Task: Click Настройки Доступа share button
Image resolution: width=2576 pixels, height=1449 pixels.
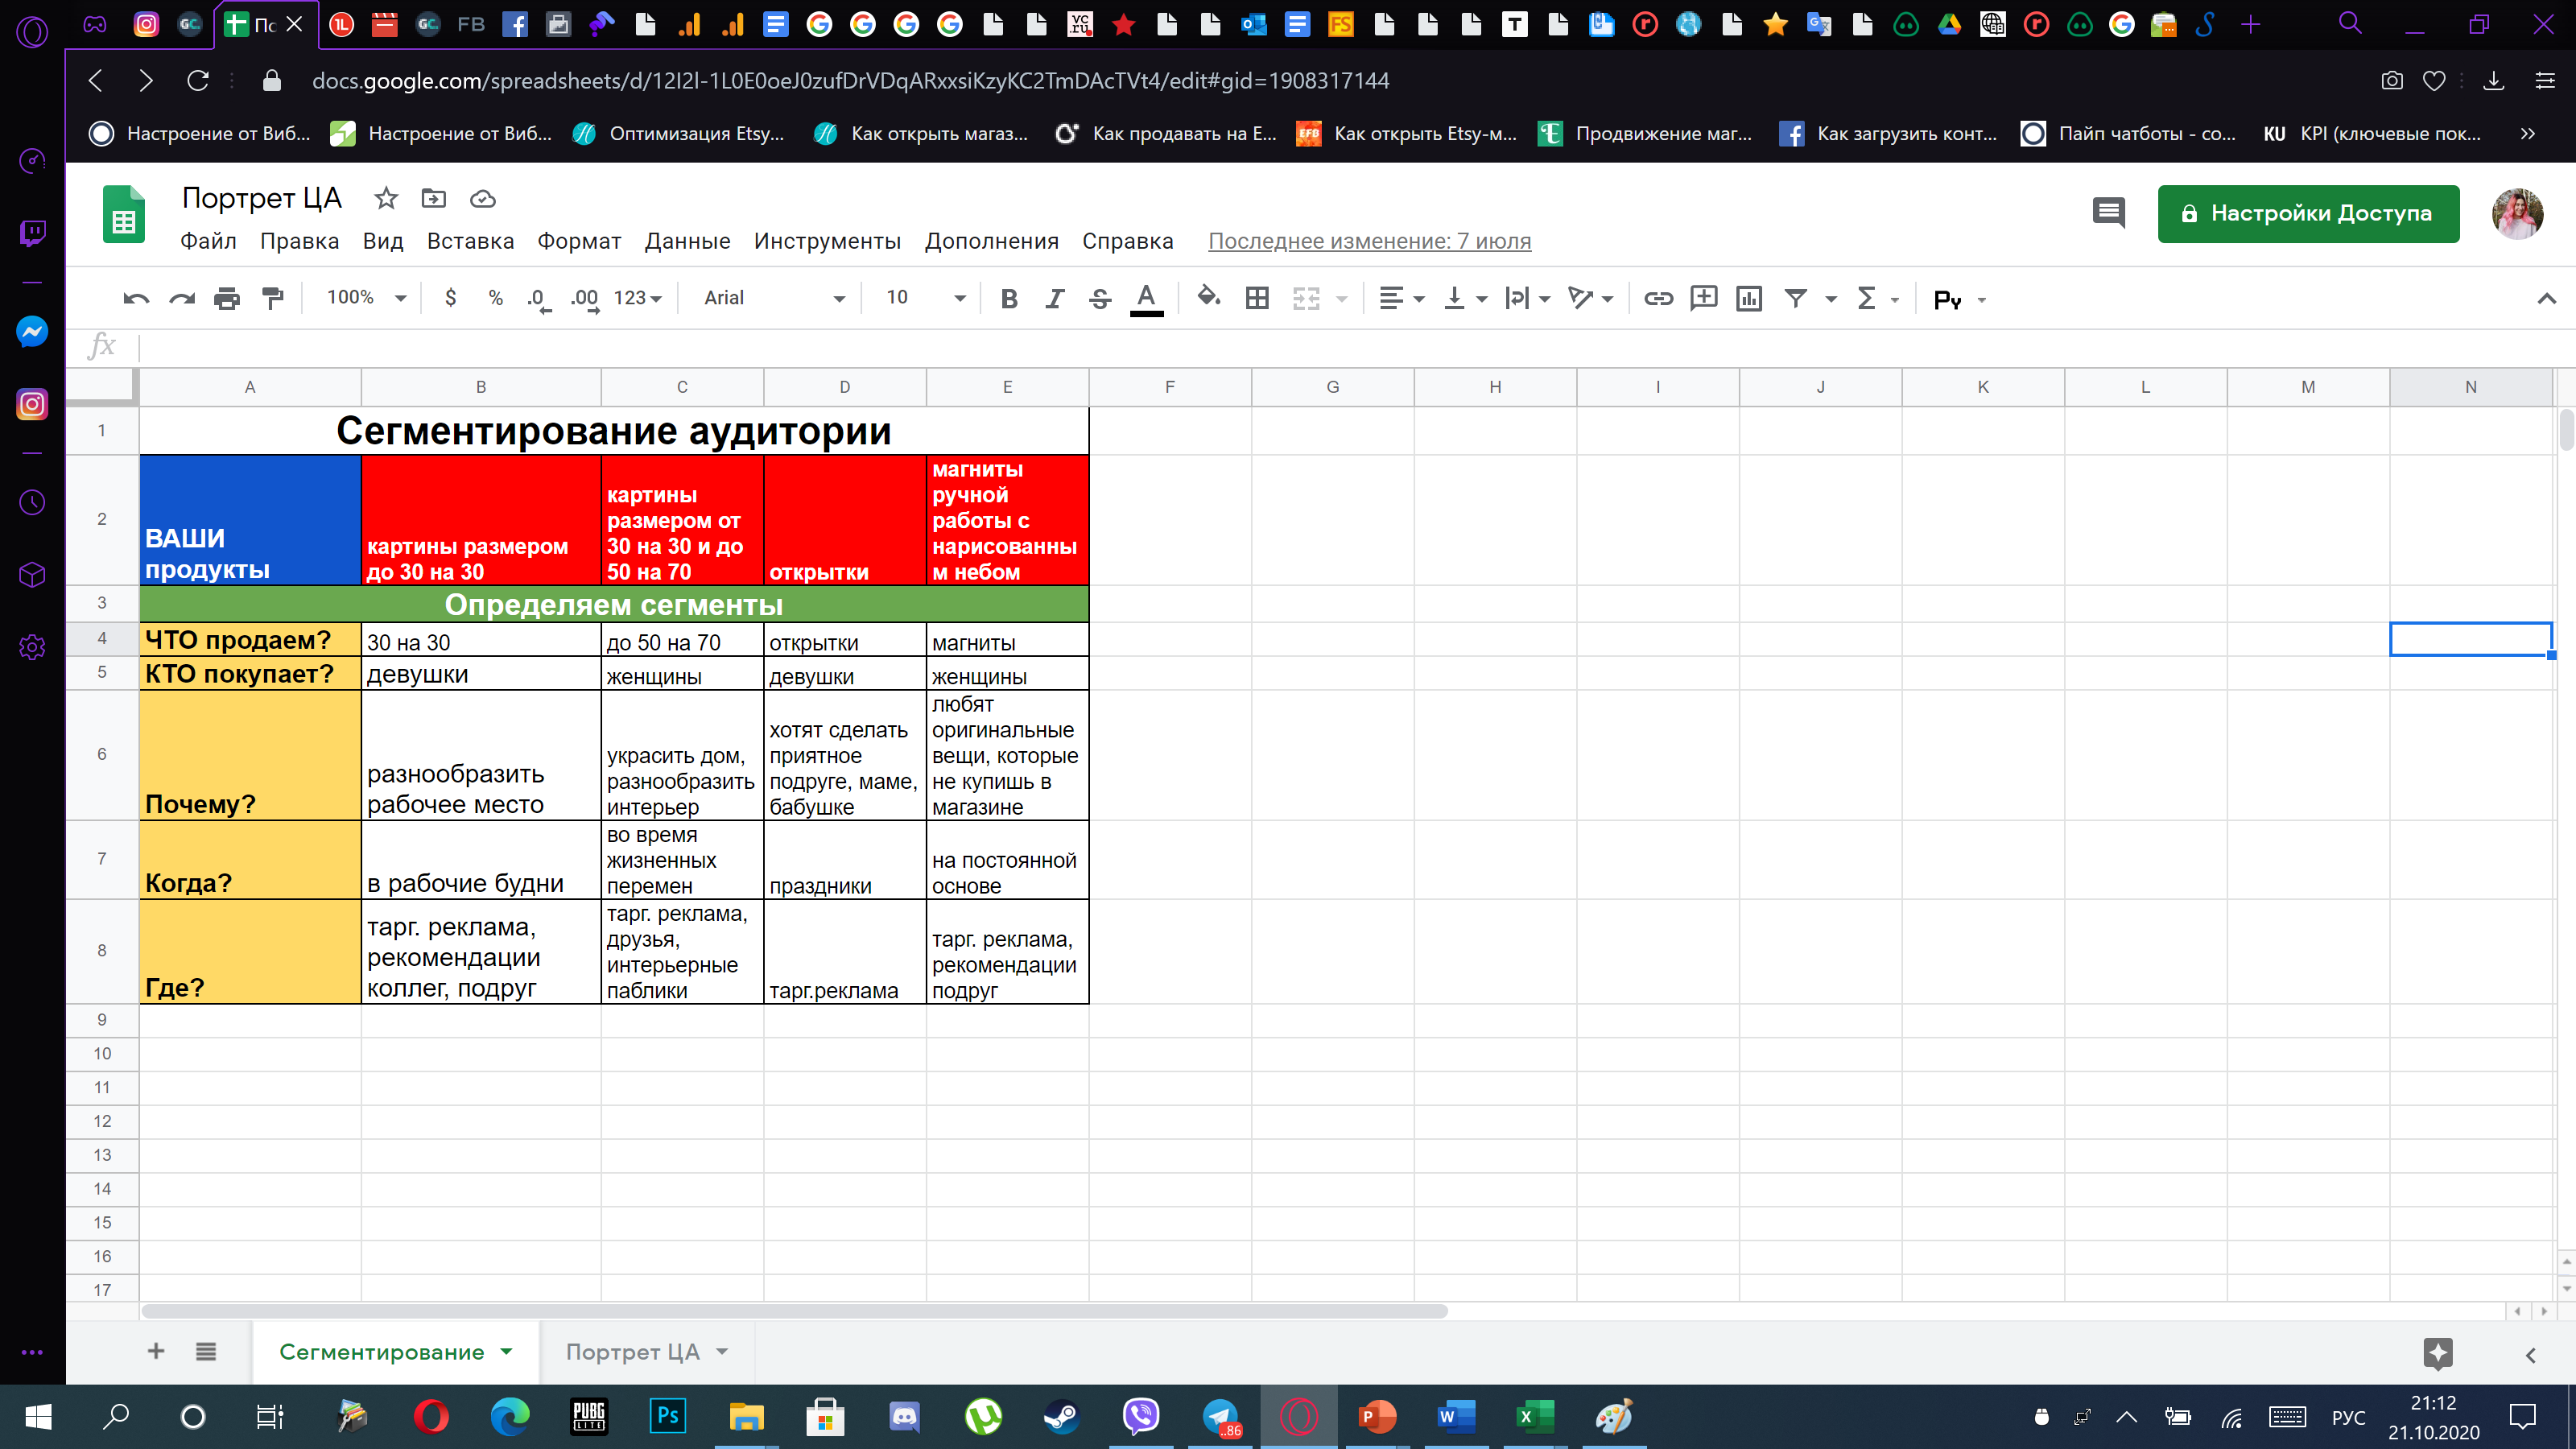Action: tap(2308, 213)
